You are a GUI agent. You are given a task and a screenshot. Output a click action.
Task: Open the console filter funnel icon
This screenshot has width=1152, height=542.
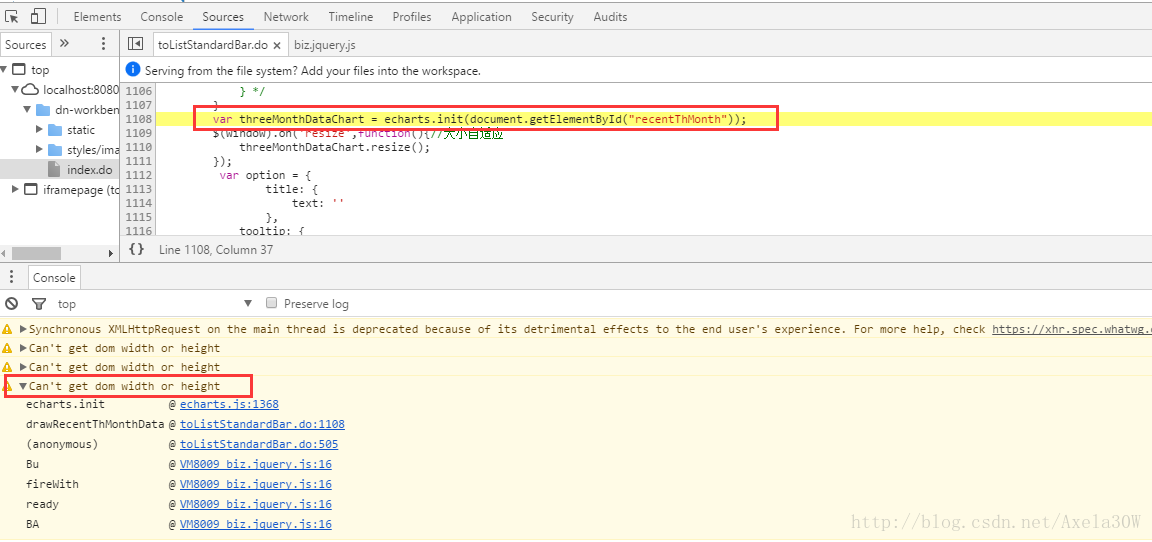coord(39,303)
